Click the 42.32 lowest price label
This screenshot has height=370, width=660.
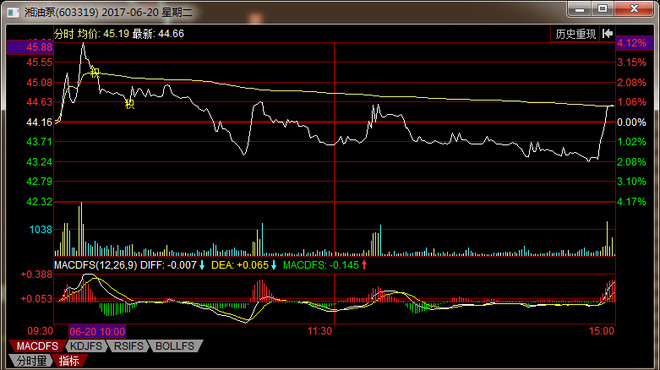click(x=39, y=202)
